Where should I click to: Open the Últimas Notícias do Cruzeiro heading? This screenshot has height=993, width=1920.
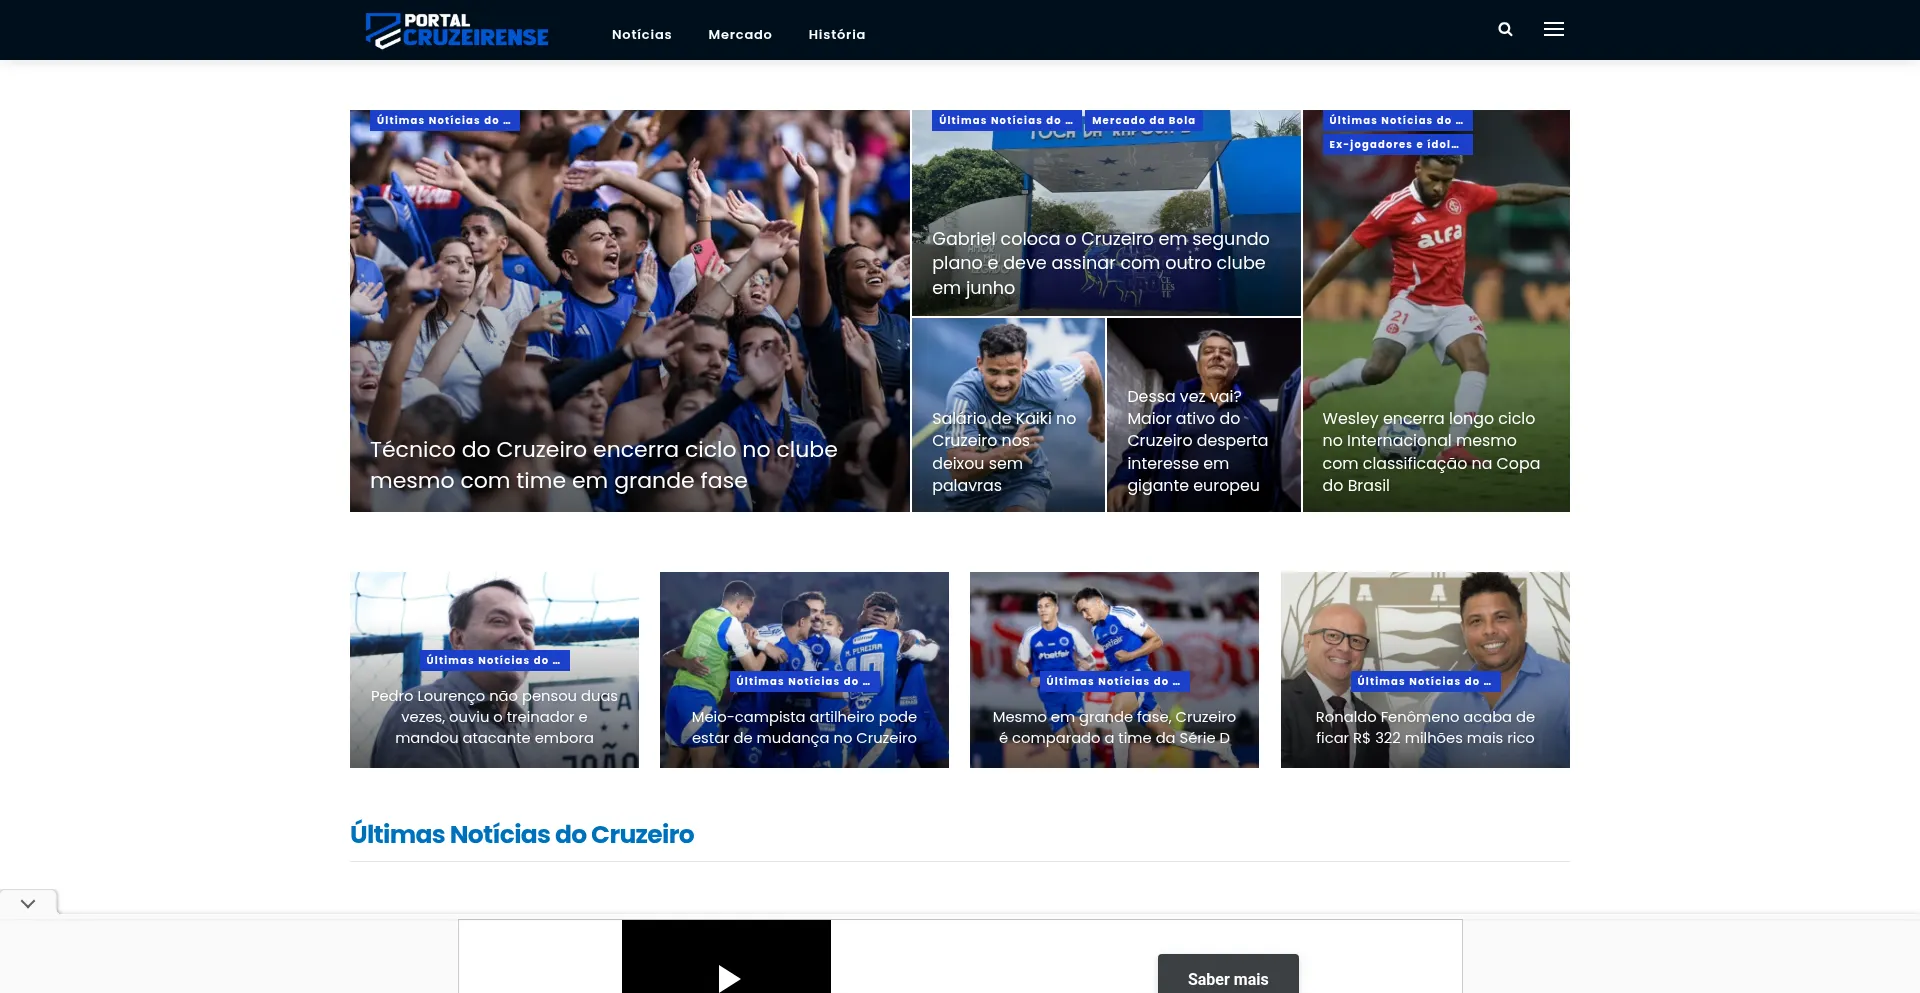tap(521, 834)
